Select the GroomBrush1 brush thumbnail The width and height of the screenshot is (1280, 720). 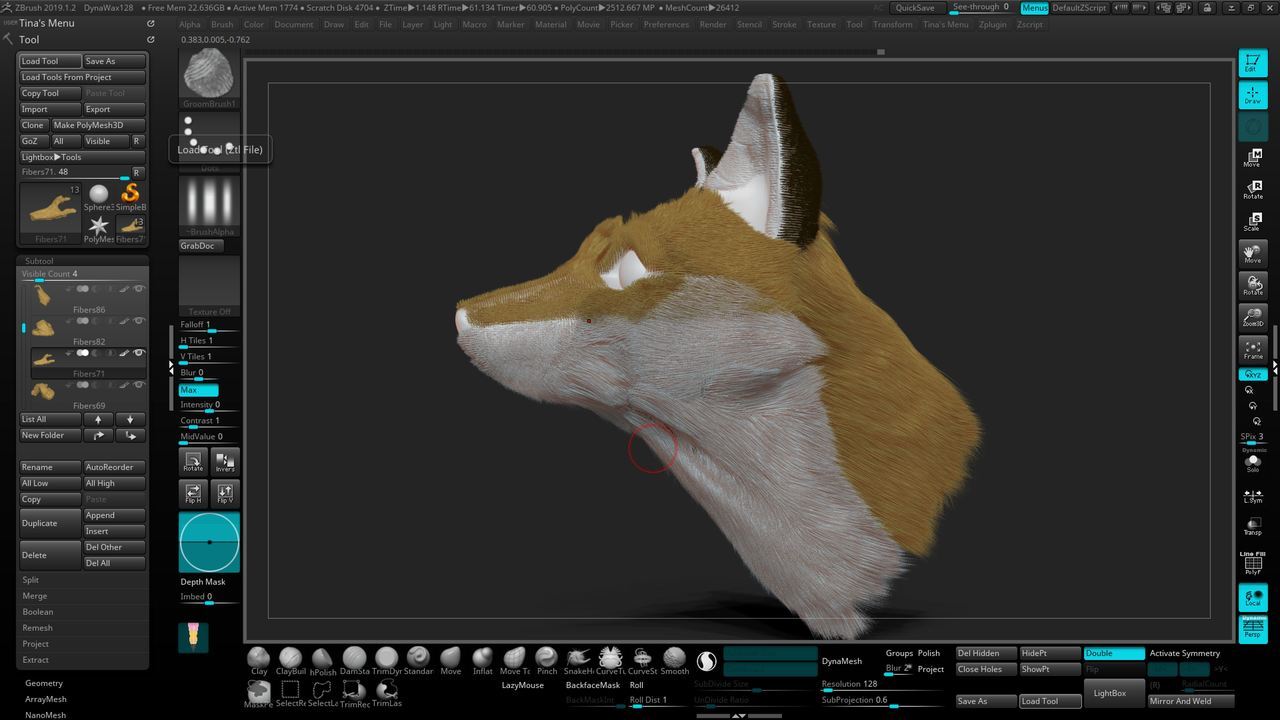(x=209, y=78)
